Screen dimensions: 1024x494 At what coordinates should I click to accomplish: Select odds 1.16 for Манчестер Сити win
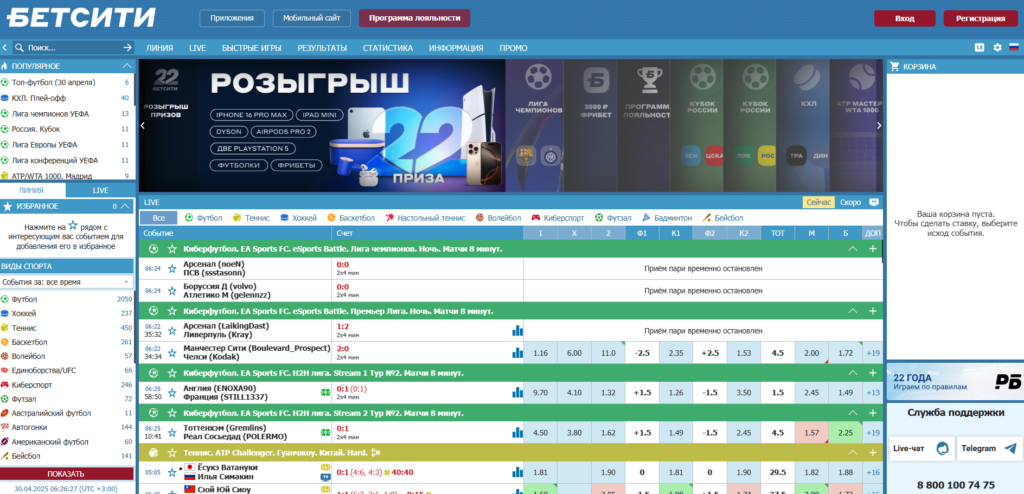(540, 353)
